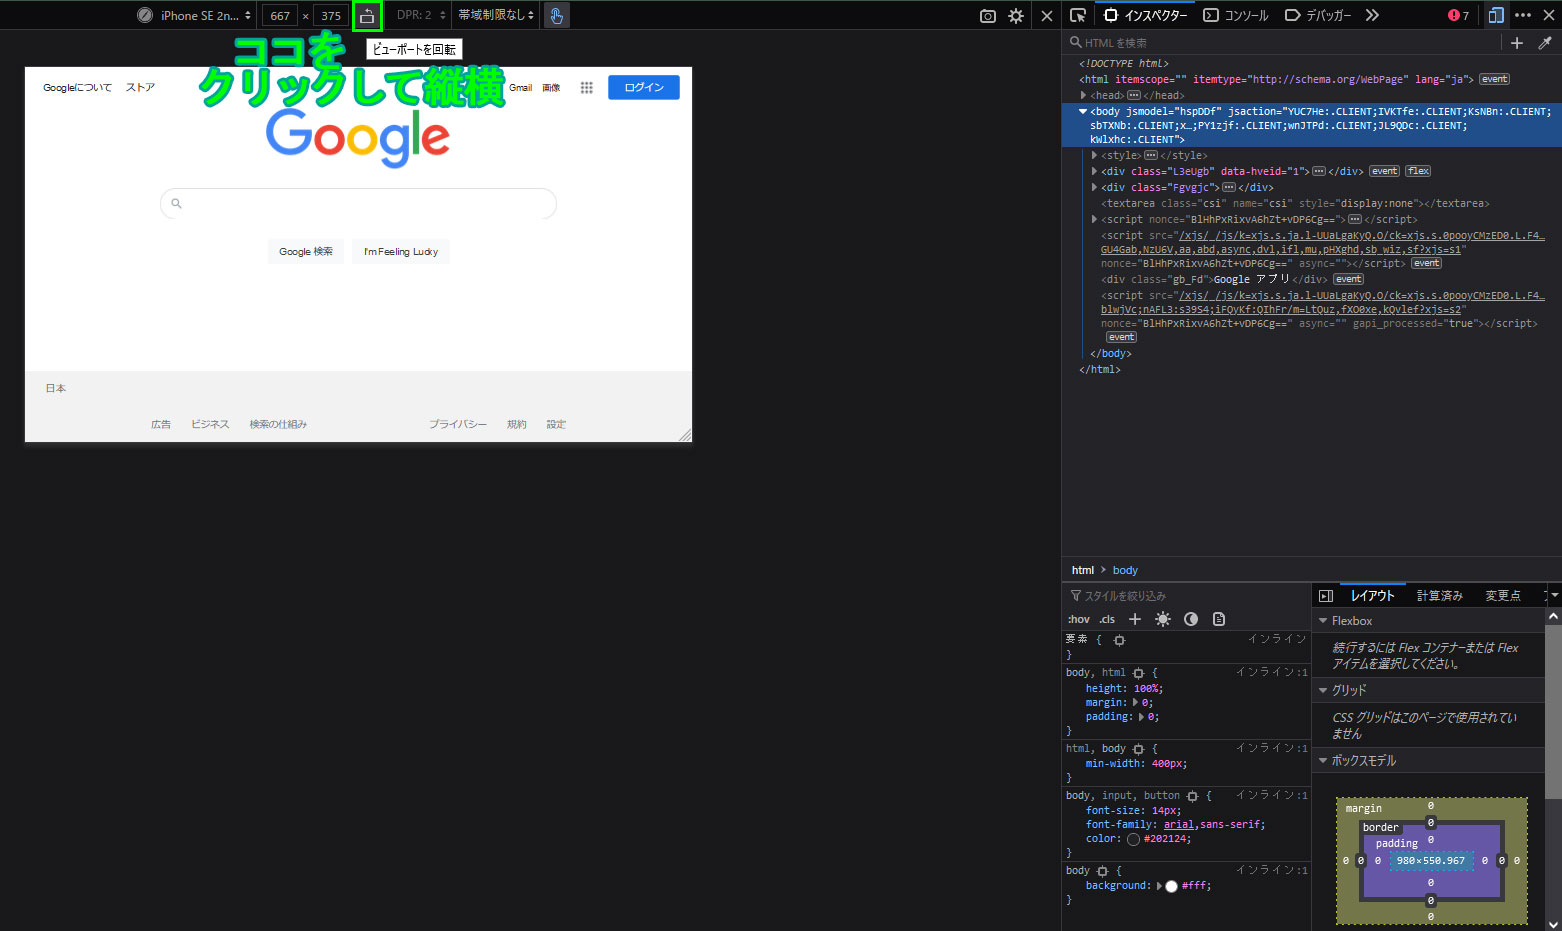Switch to the コンソール tab
Image resolution: width=1562 pixels, height=931 pixels.
point(1236,15)
